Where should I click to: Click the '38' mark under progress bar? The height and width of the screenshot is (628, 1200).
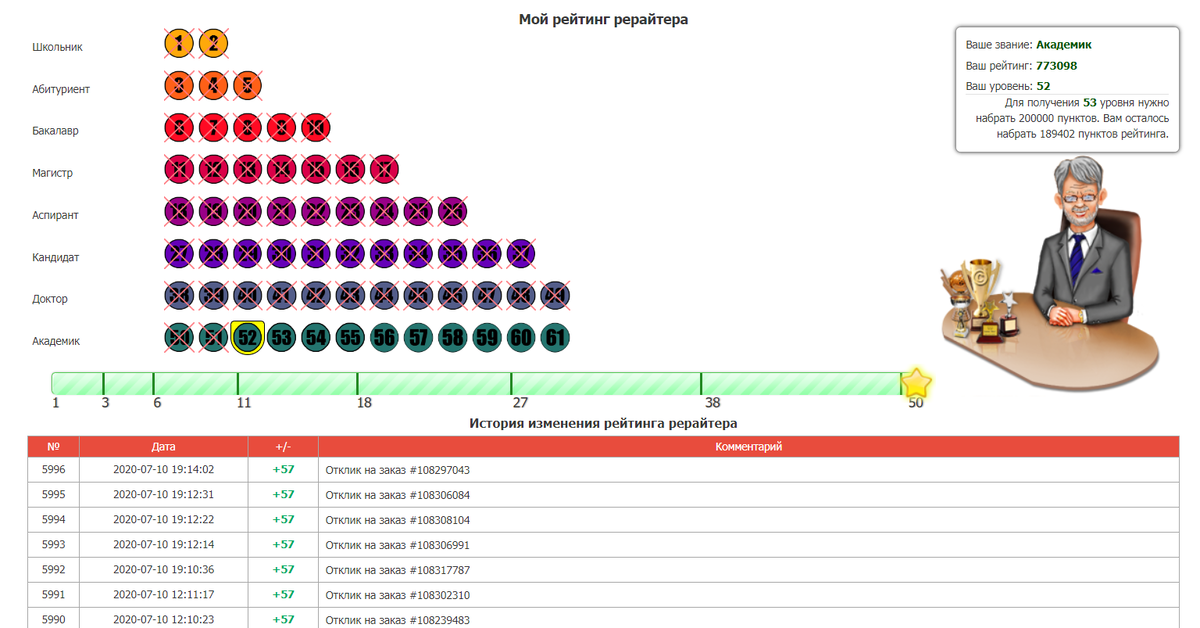(x=712, y=403)
